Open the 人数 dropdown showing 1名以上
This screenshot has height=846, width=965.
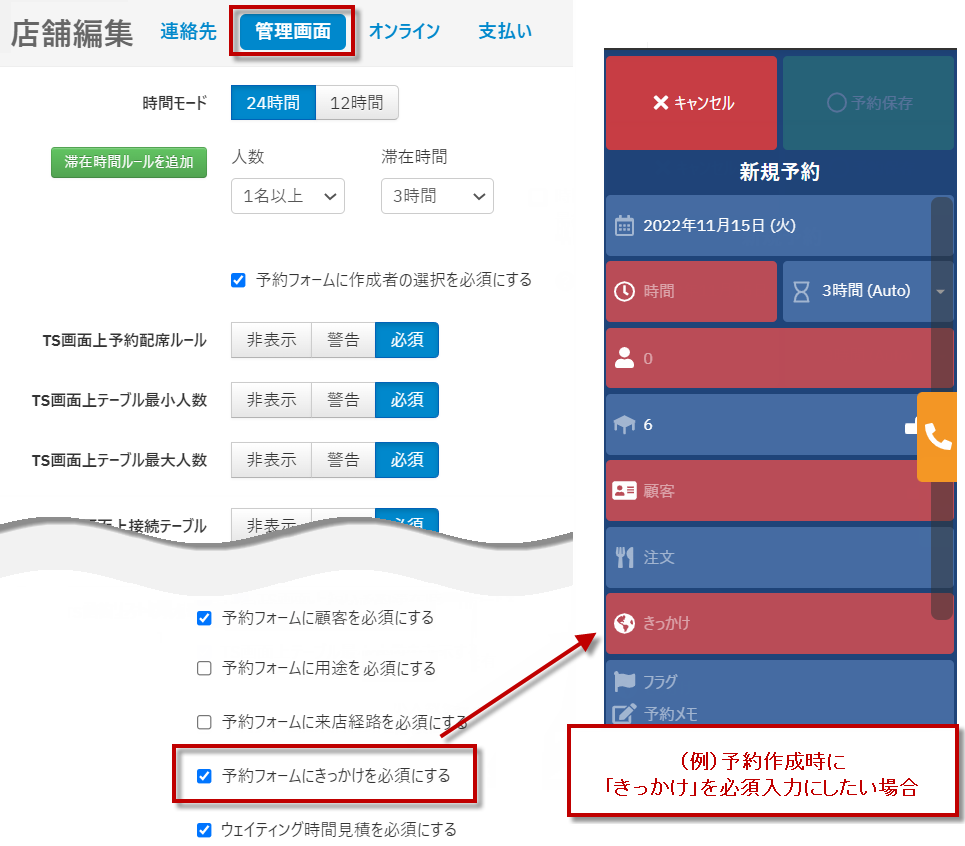[287, 196]
